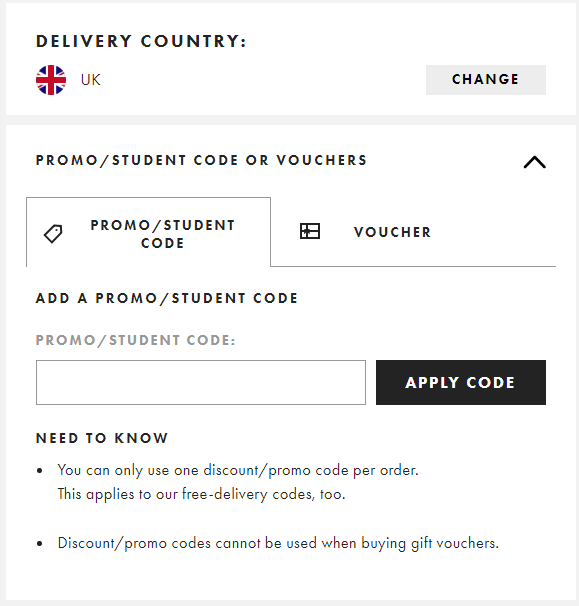This screenshot has width=579, height=606.
Task: Apply the entered promo code
Action: (461, 383)
